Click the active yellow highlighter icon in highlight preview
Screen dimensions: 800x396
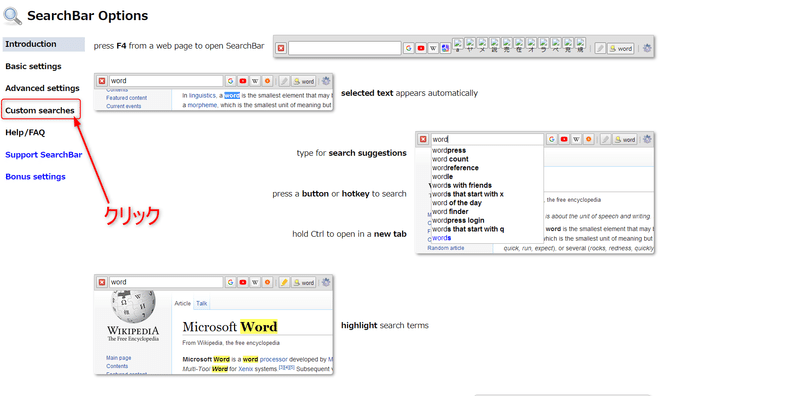[x=284, y=282]
